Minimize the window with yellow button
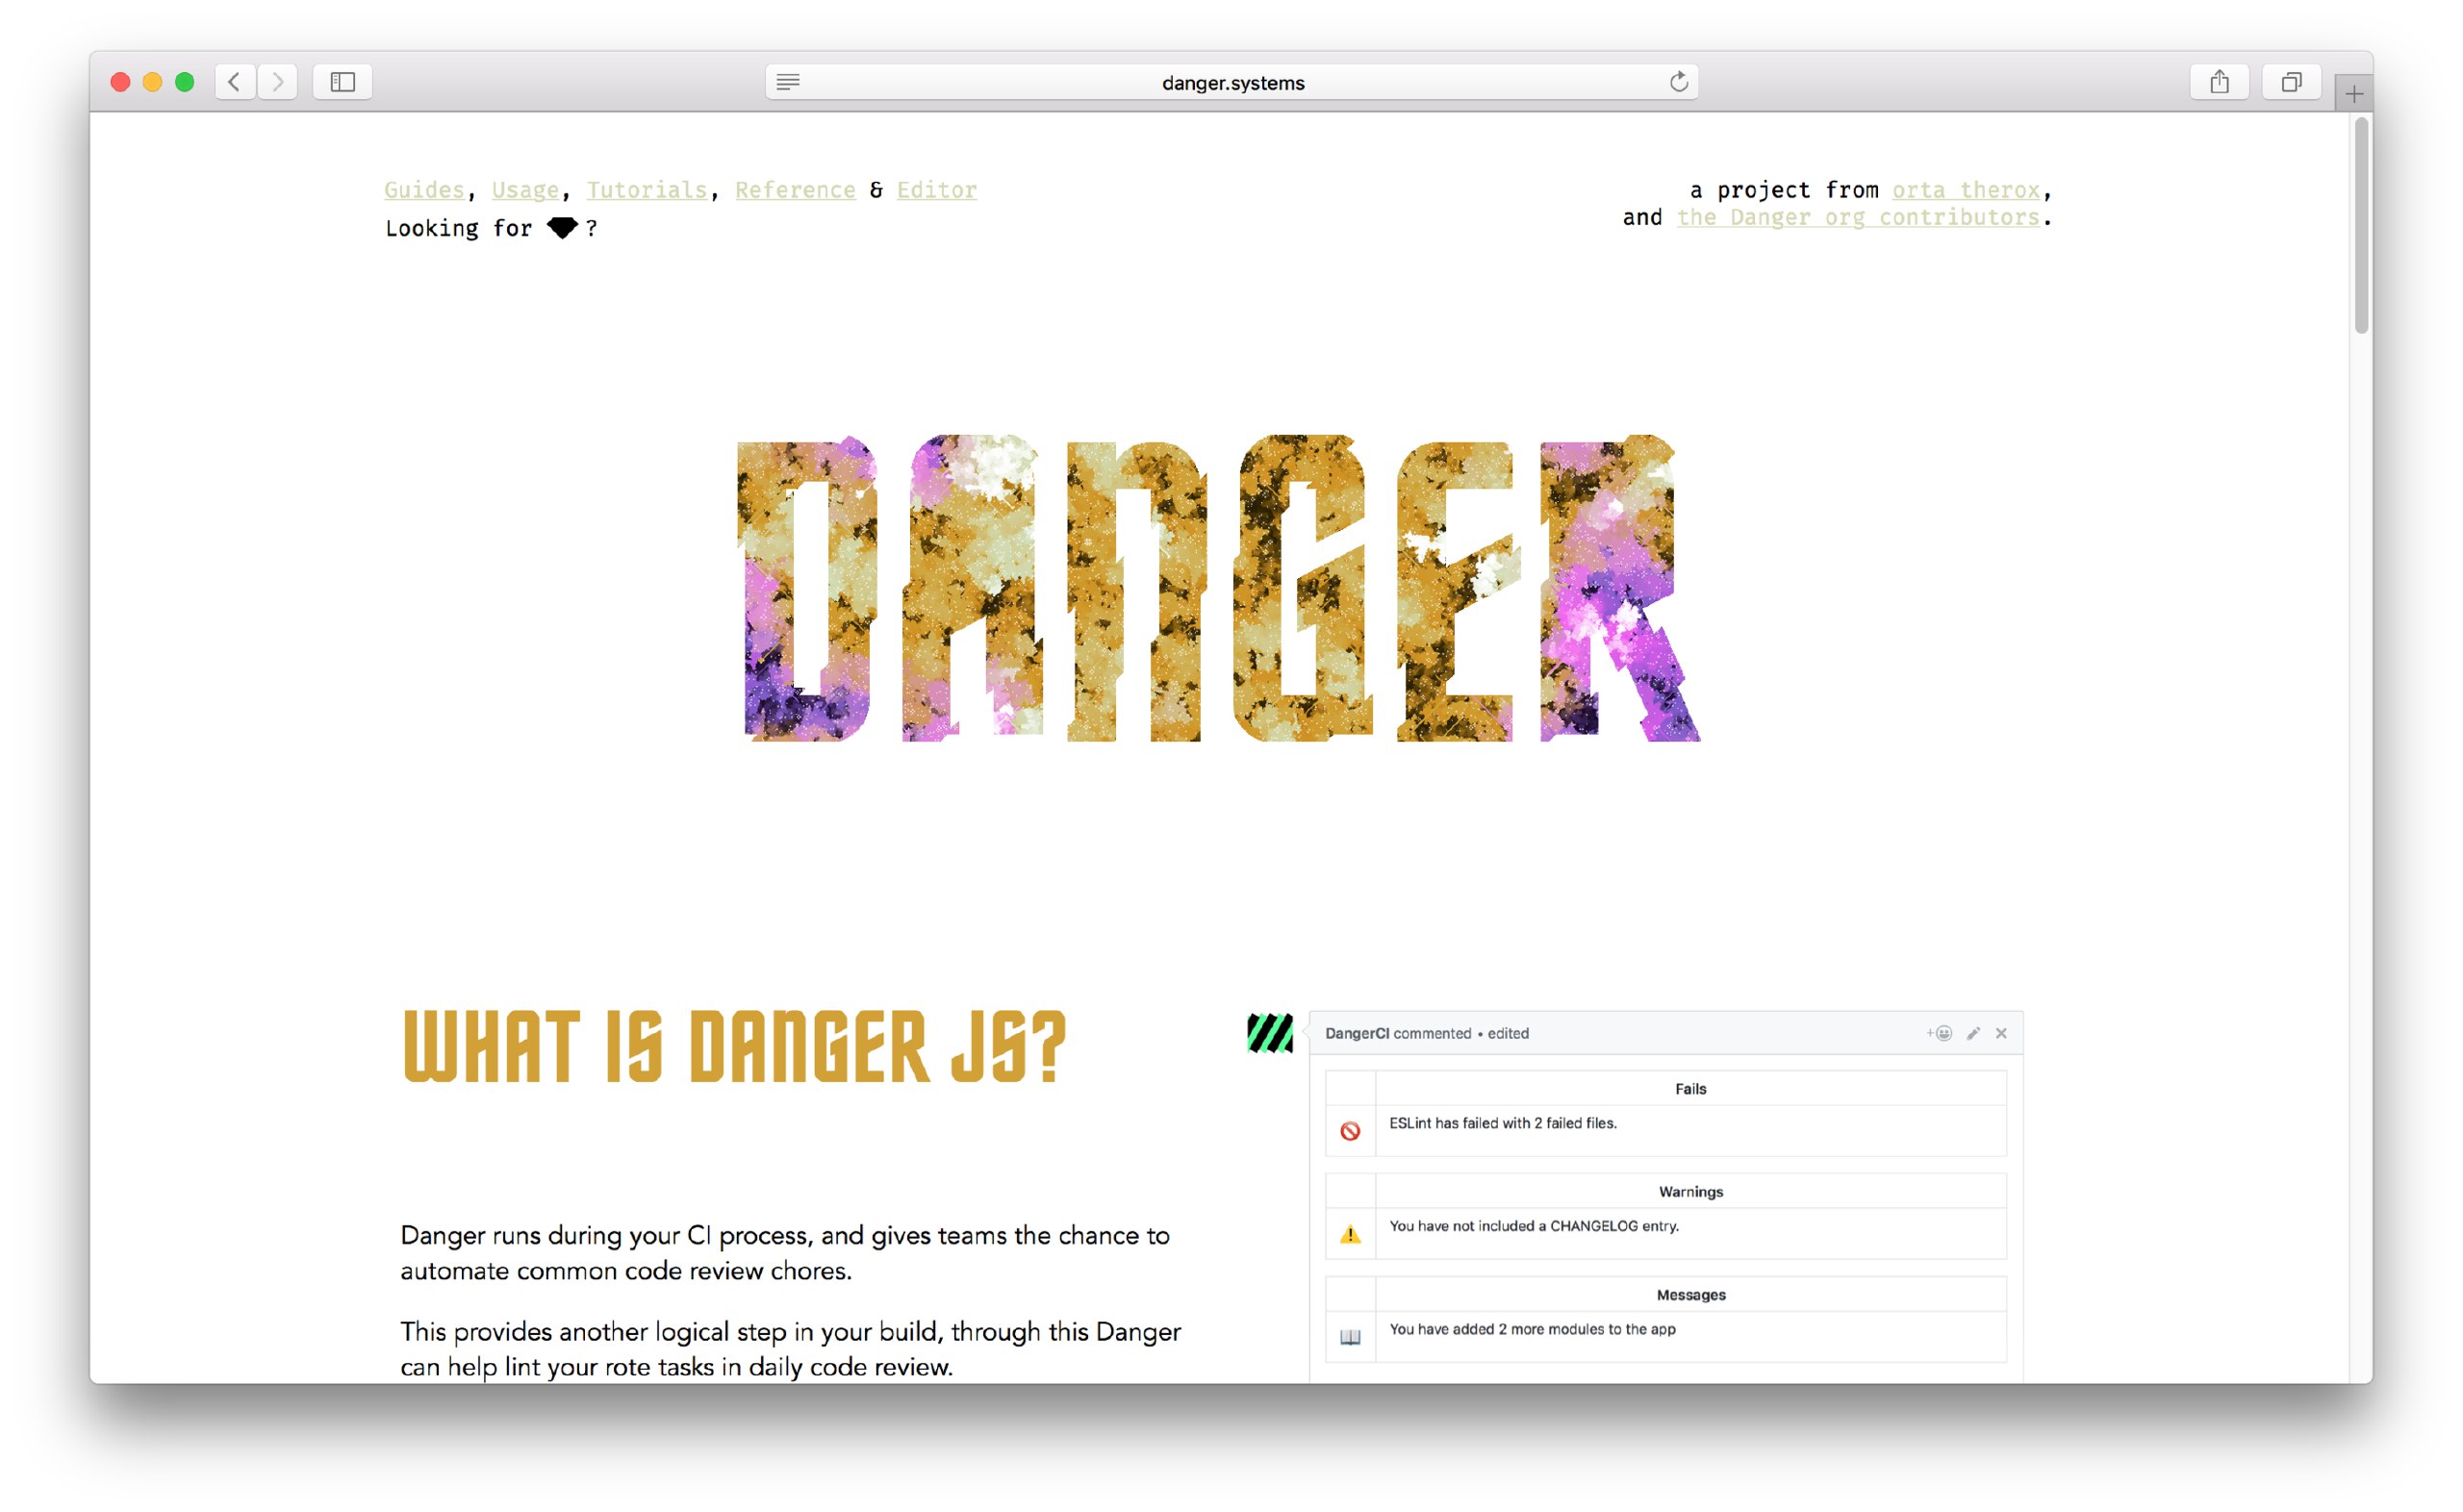Screen dimensions: 2463x1512 pos(152,82)
